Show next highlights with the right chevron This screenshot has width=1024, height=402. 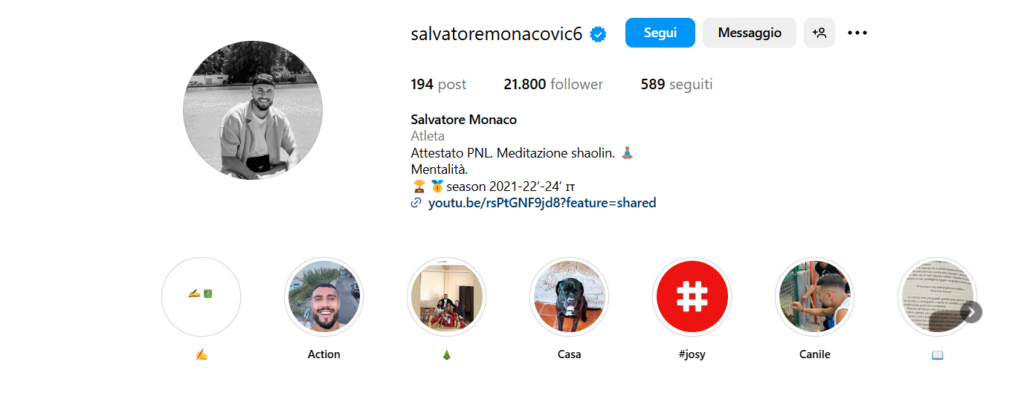[971, 312]
